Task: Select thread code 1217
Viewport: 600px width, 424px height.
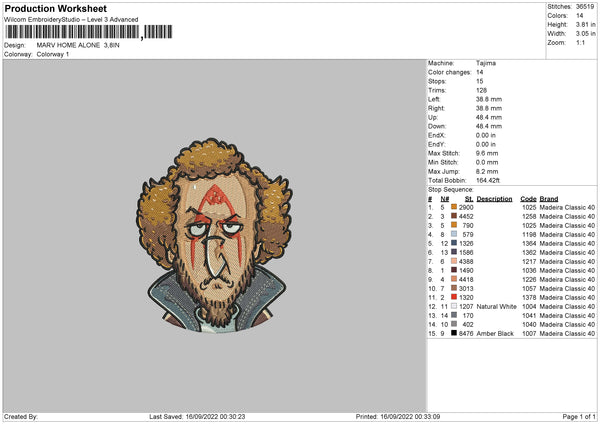Action: tap(529, 261)
